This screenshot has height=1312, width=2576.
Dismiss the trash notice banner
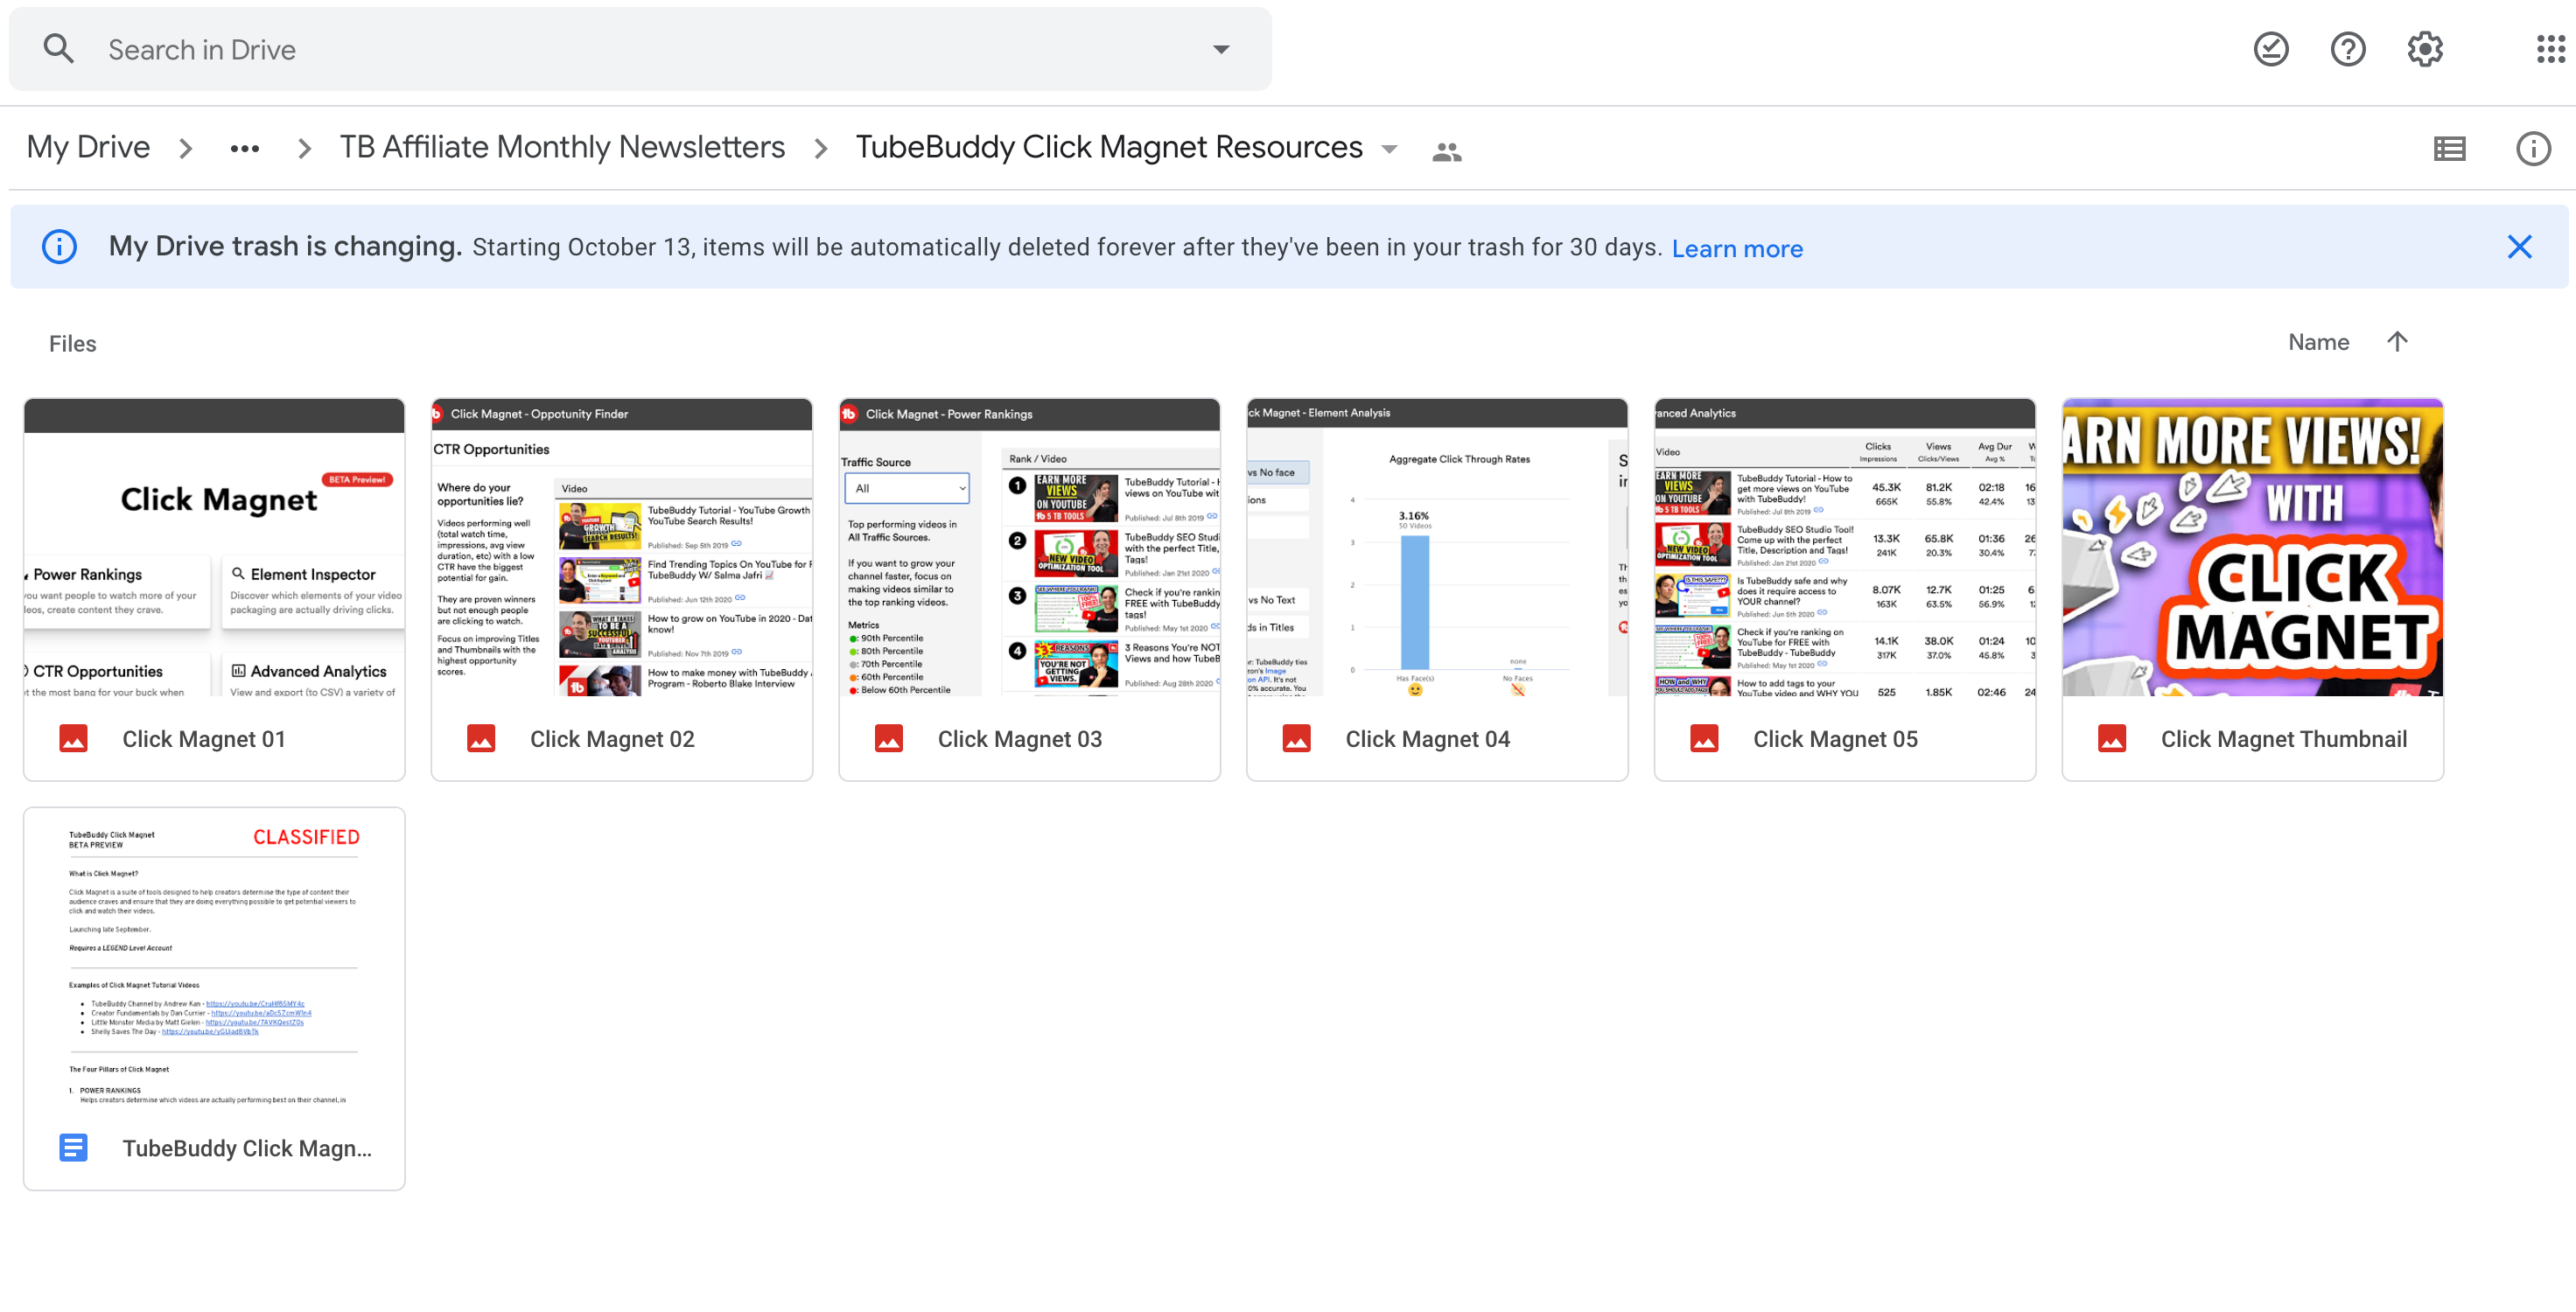[2520, 247]
